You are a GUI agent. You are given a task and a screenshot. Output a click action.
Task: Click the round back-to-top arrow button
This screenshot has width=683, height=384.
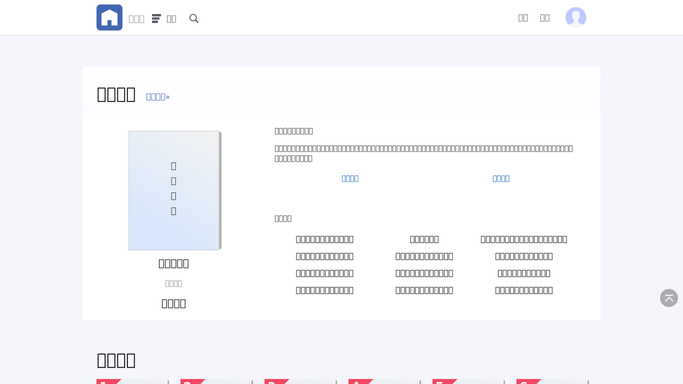[x=669, y=298]
